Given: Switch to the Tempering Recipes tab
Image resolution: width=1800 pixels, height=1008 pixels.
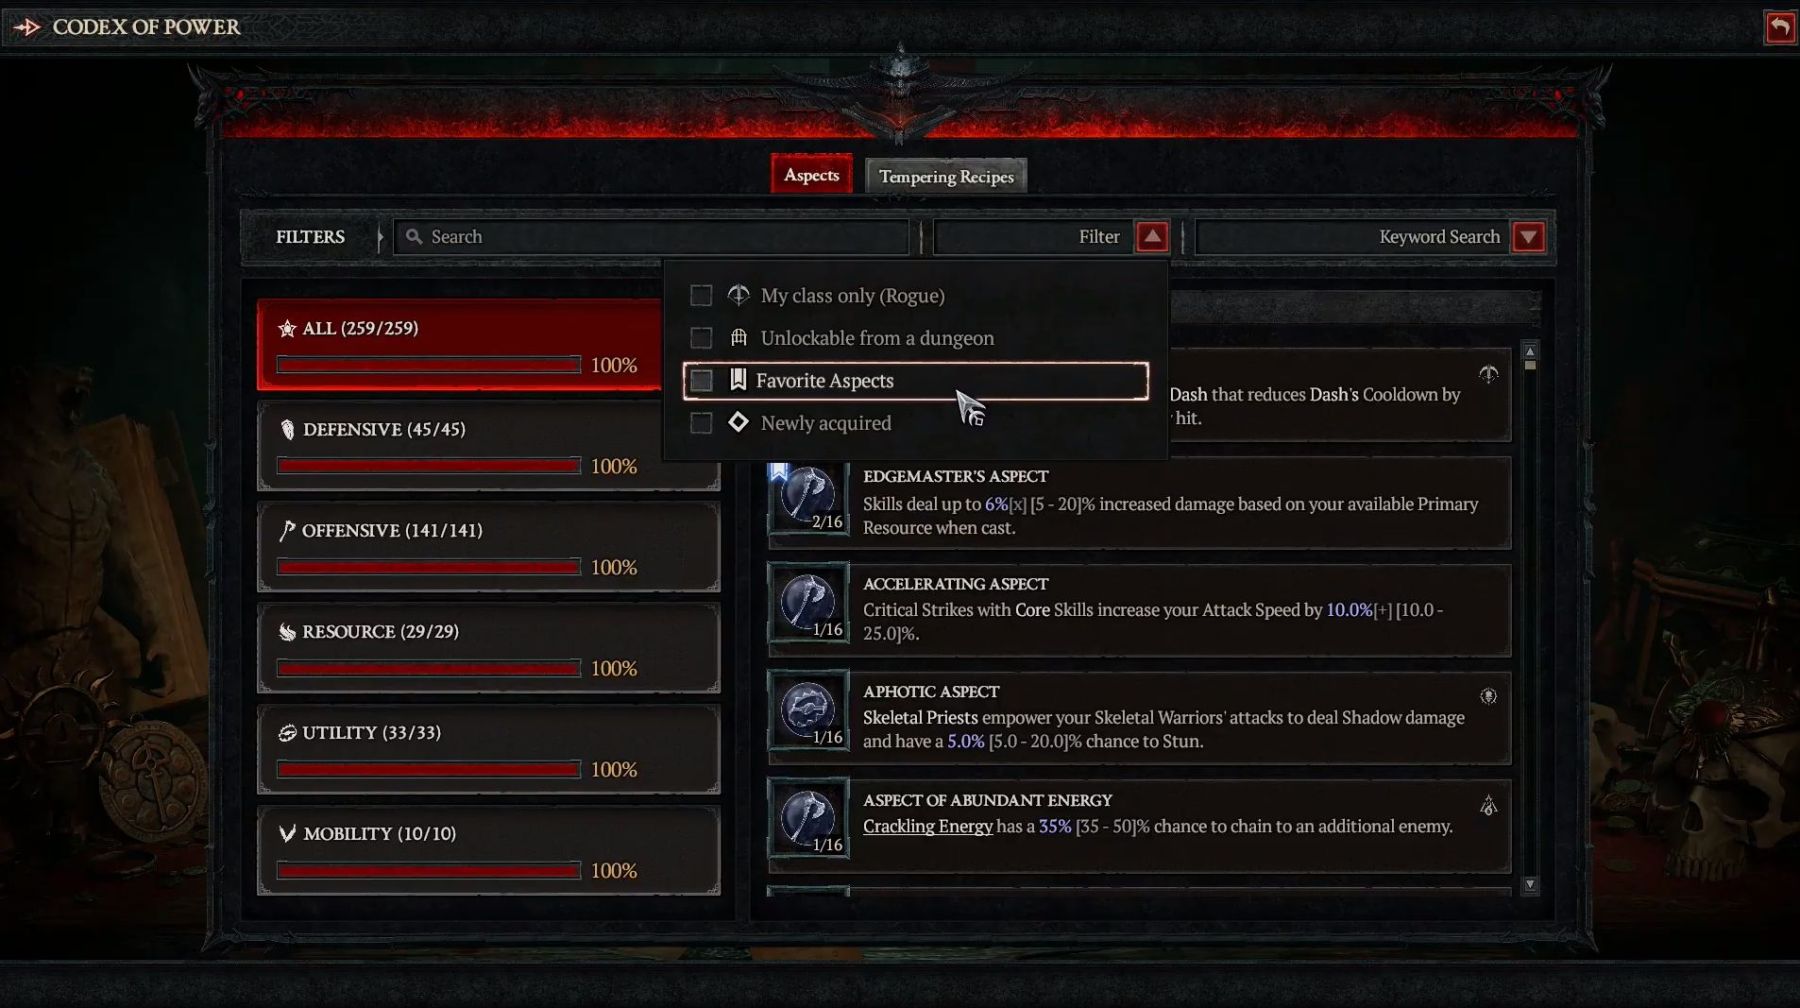Looking at the screenshot, I should pos(946,177).
